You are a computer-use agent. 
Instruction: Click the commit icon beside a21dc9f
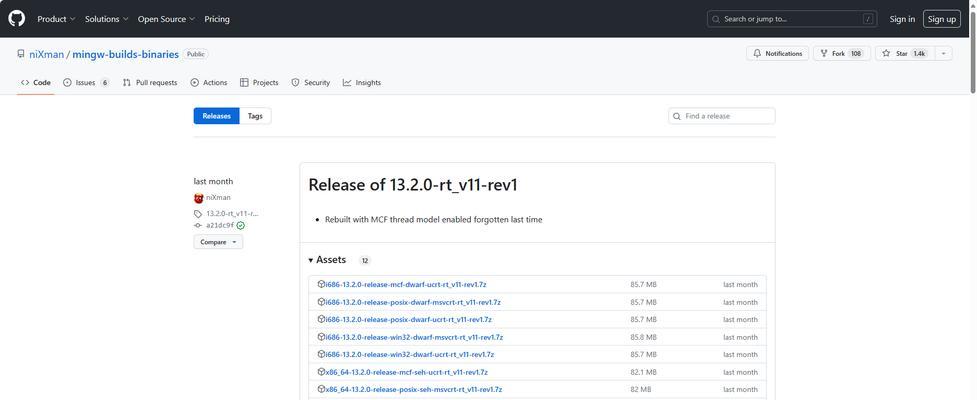click(198, 226)
